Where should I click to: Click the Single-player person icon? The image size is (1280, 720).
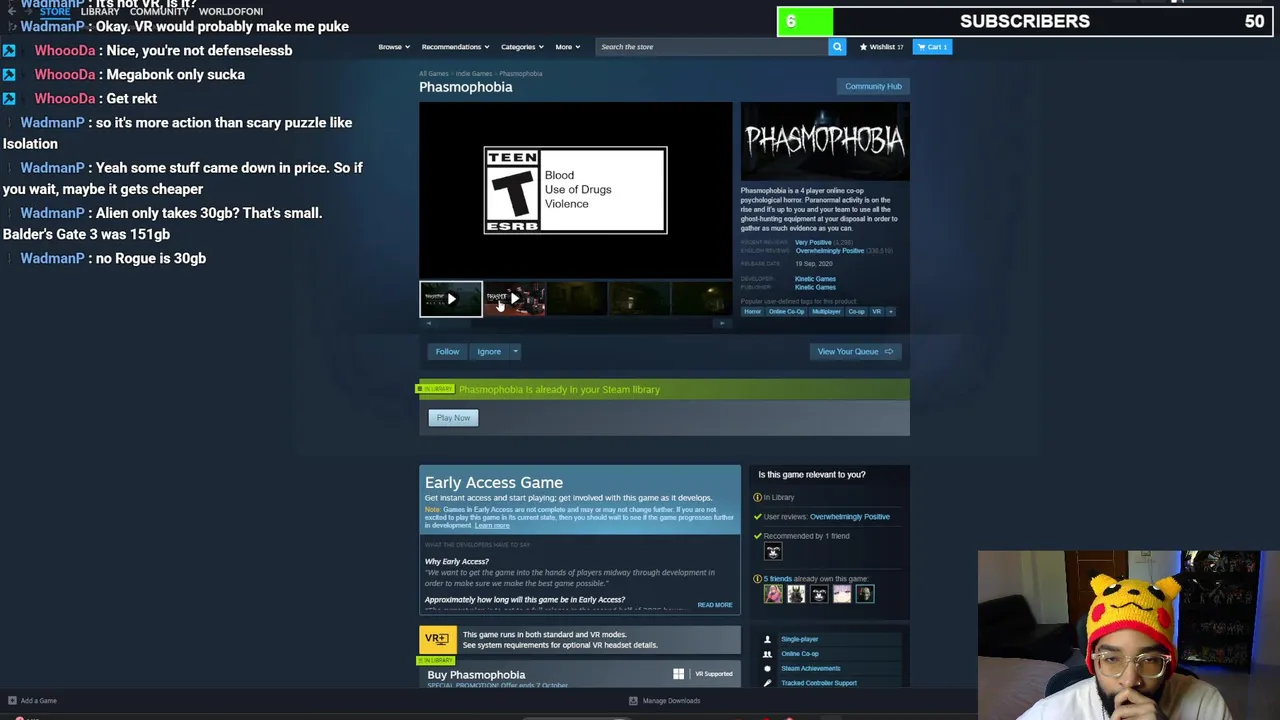pyautogui.click(x=767, y=639)
